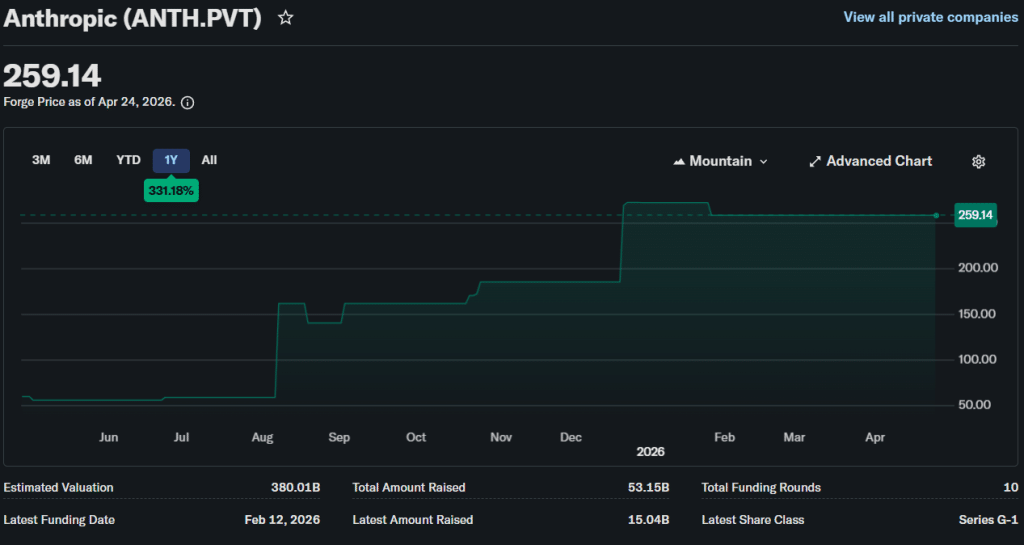Click the 53.15B amount value

[x=648, y=488]
